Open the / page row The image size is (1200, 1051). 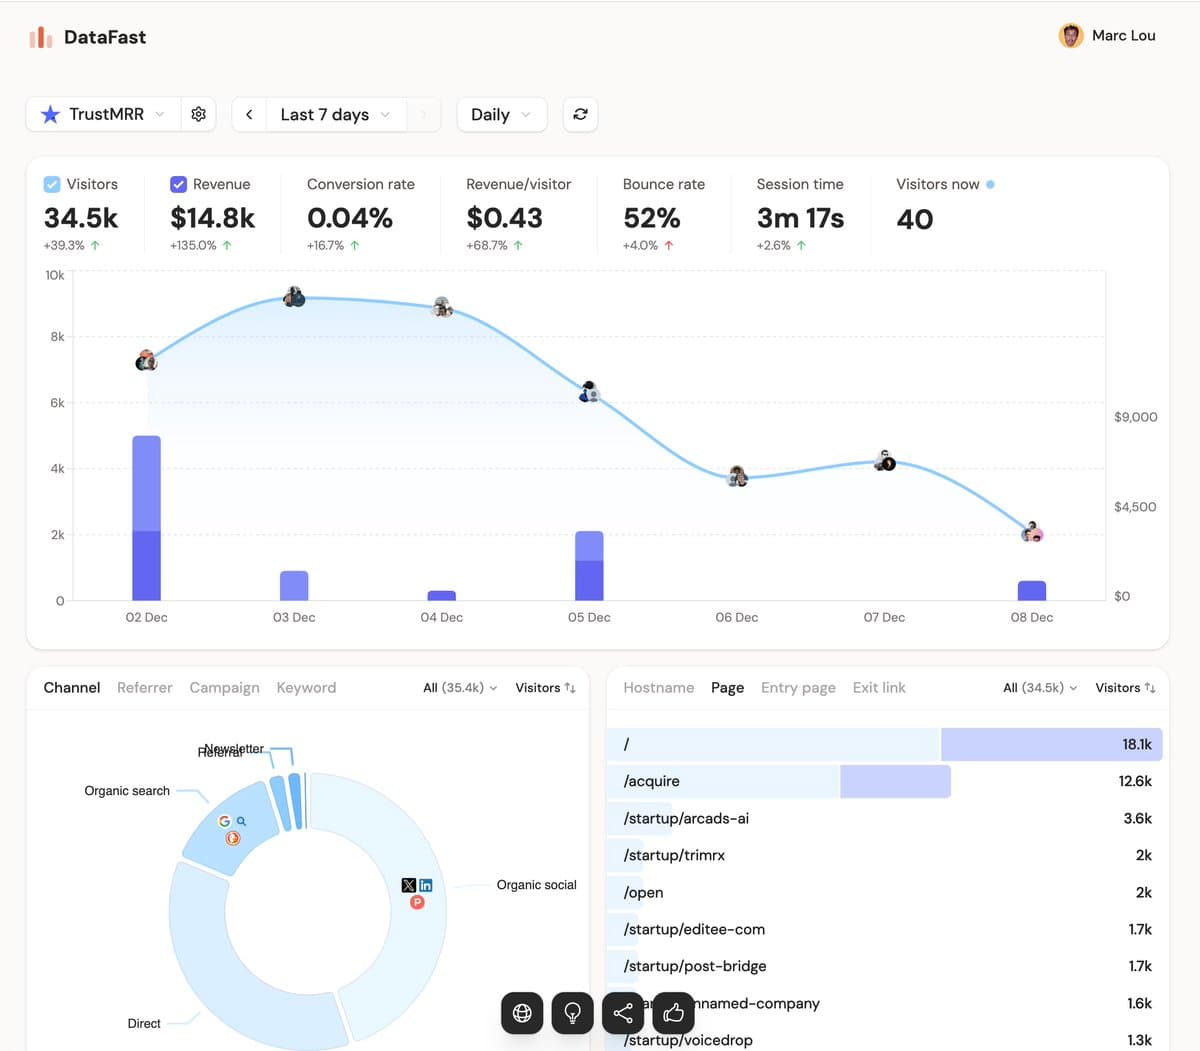tap(884, 744)
